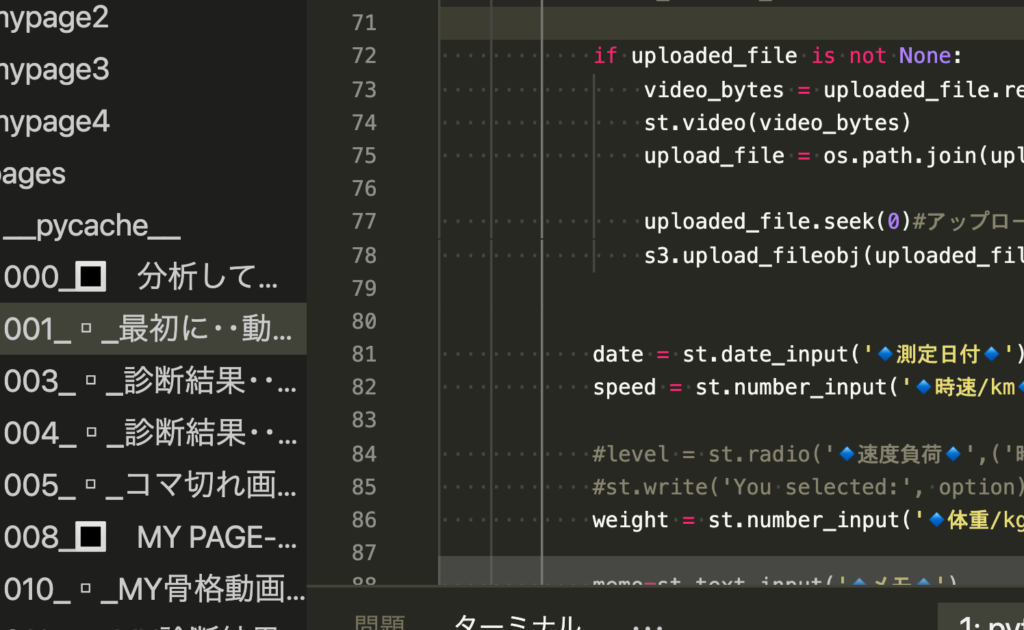Expand the __pycache__ folder
This screenshot has width=1024, height=630.
(x=92, y=225)
